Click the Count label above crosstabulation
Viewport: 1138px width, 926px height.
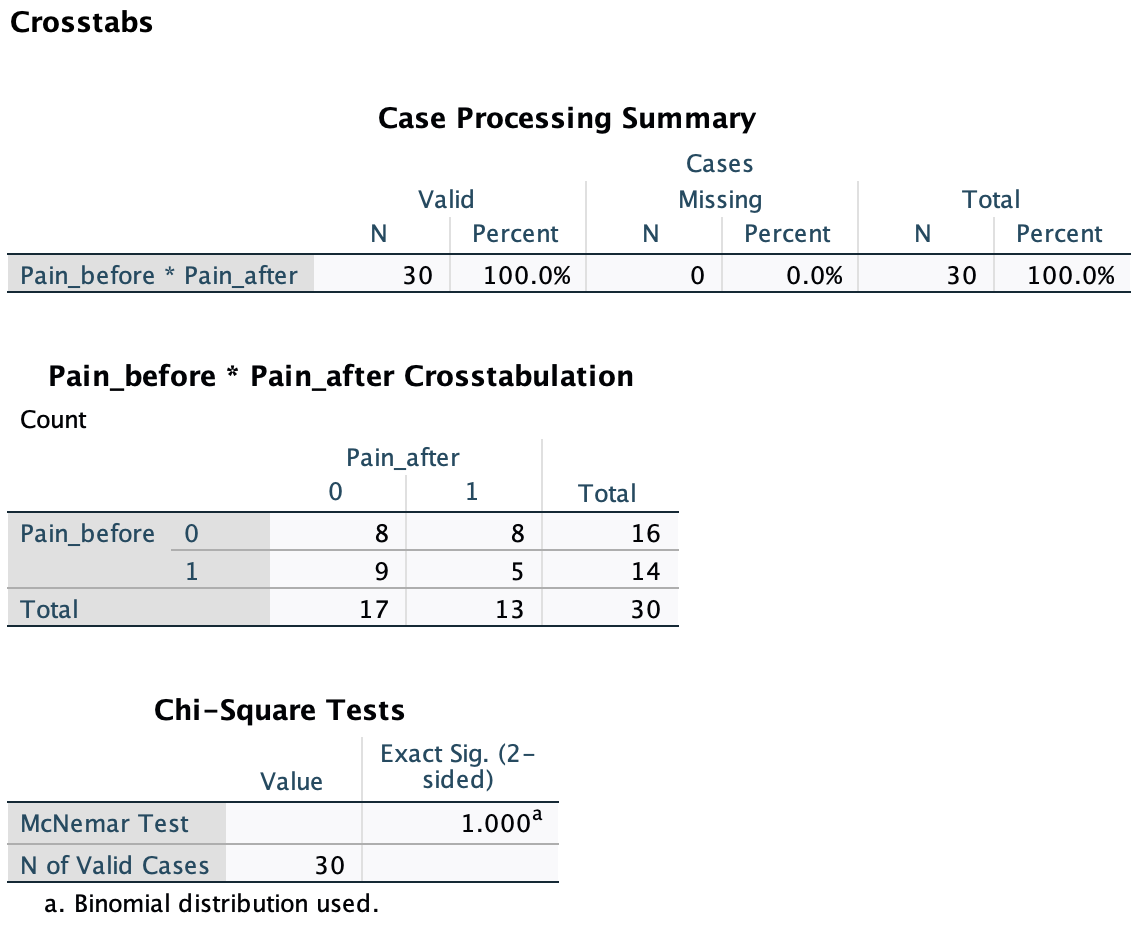(x=53, y=419)
